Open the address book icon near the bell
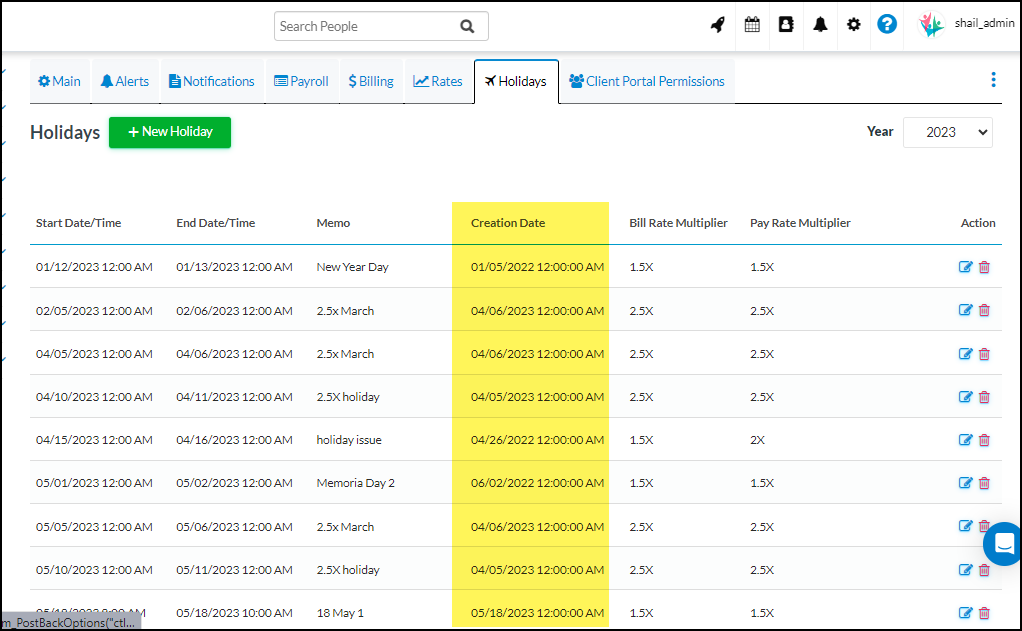 coord(786,24)
